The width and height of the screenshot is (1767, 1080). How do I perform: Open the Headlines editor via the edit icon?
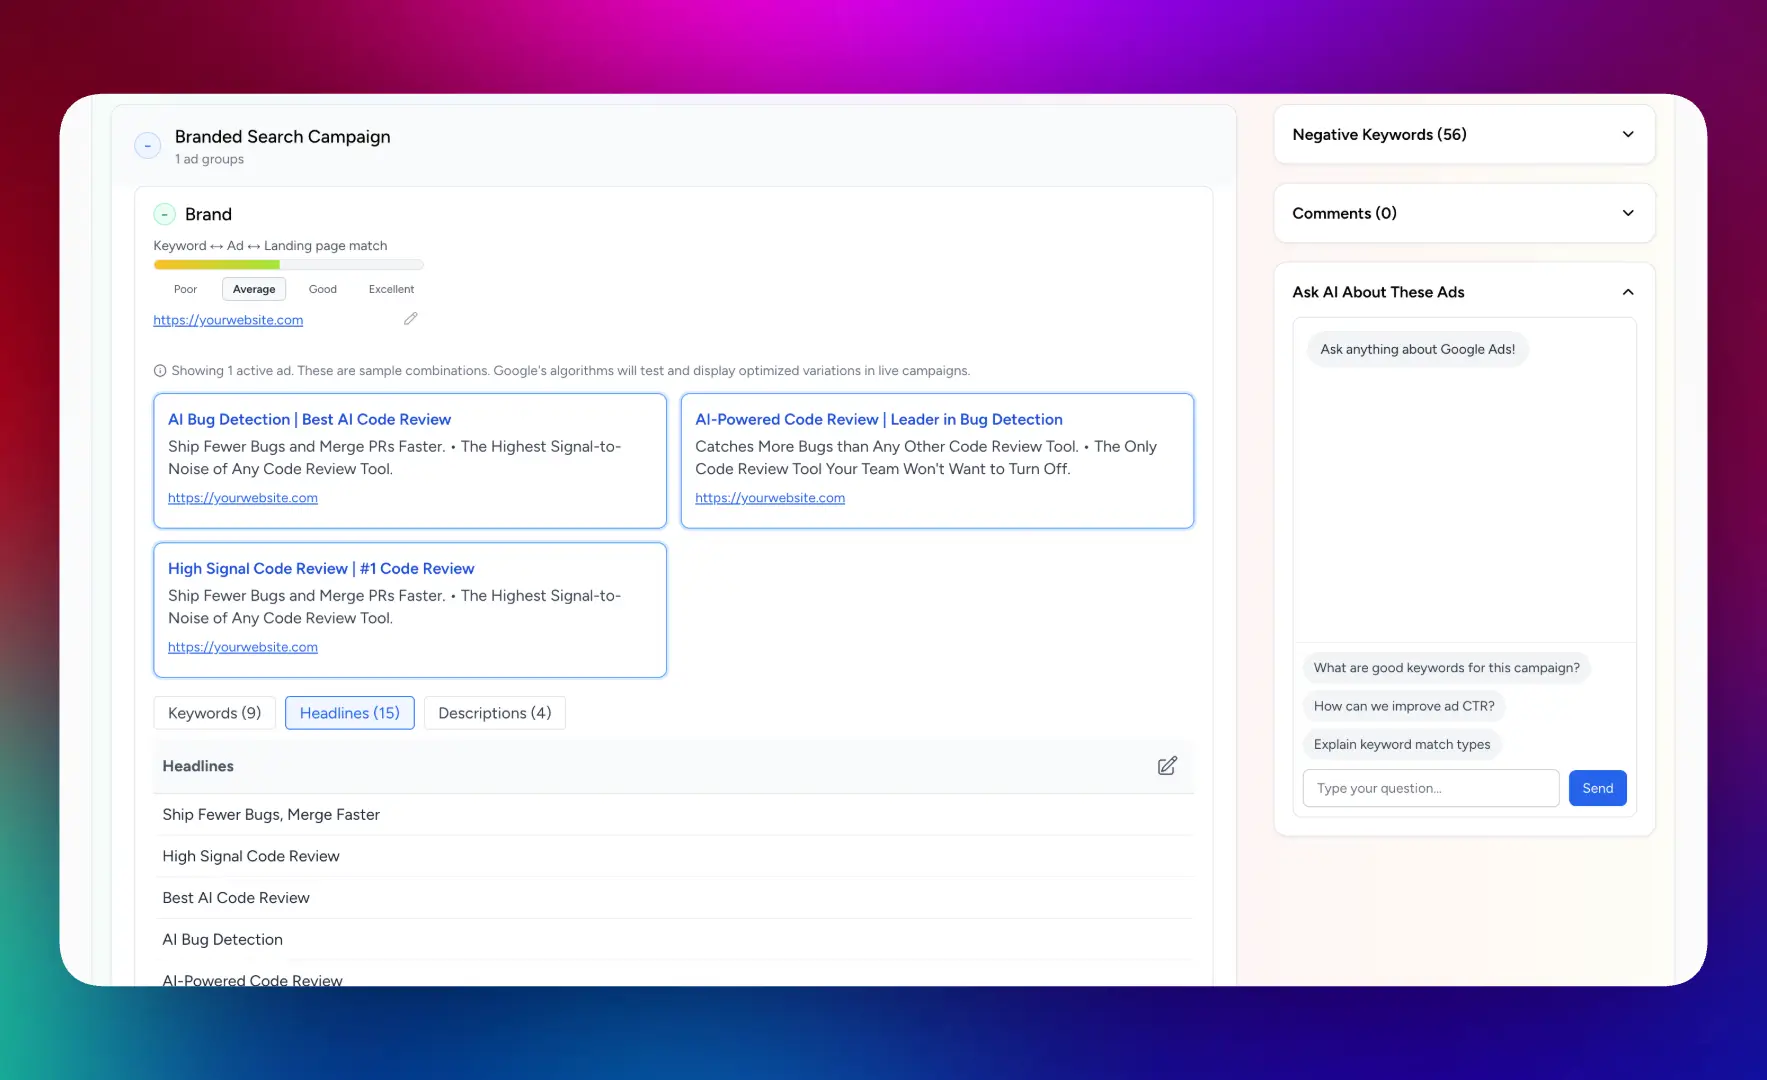[1167, 765]
